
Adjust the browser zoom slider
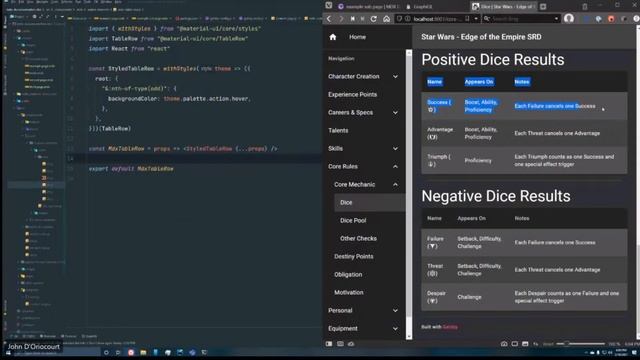point(581,344)
